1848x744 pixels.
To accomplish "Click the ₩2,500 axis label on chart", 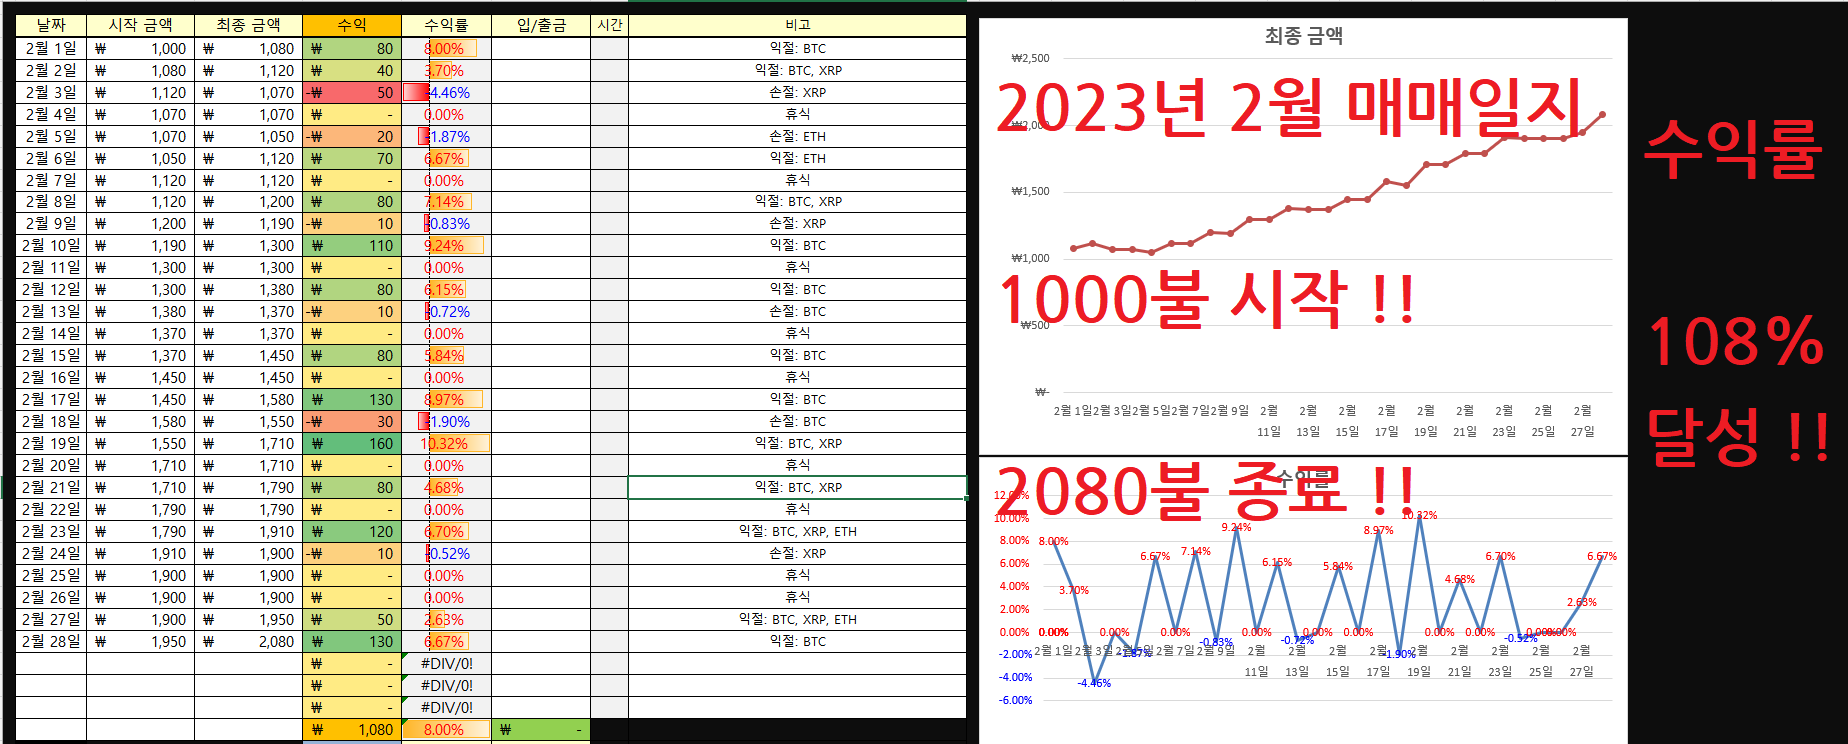I will coord(1030,58).
